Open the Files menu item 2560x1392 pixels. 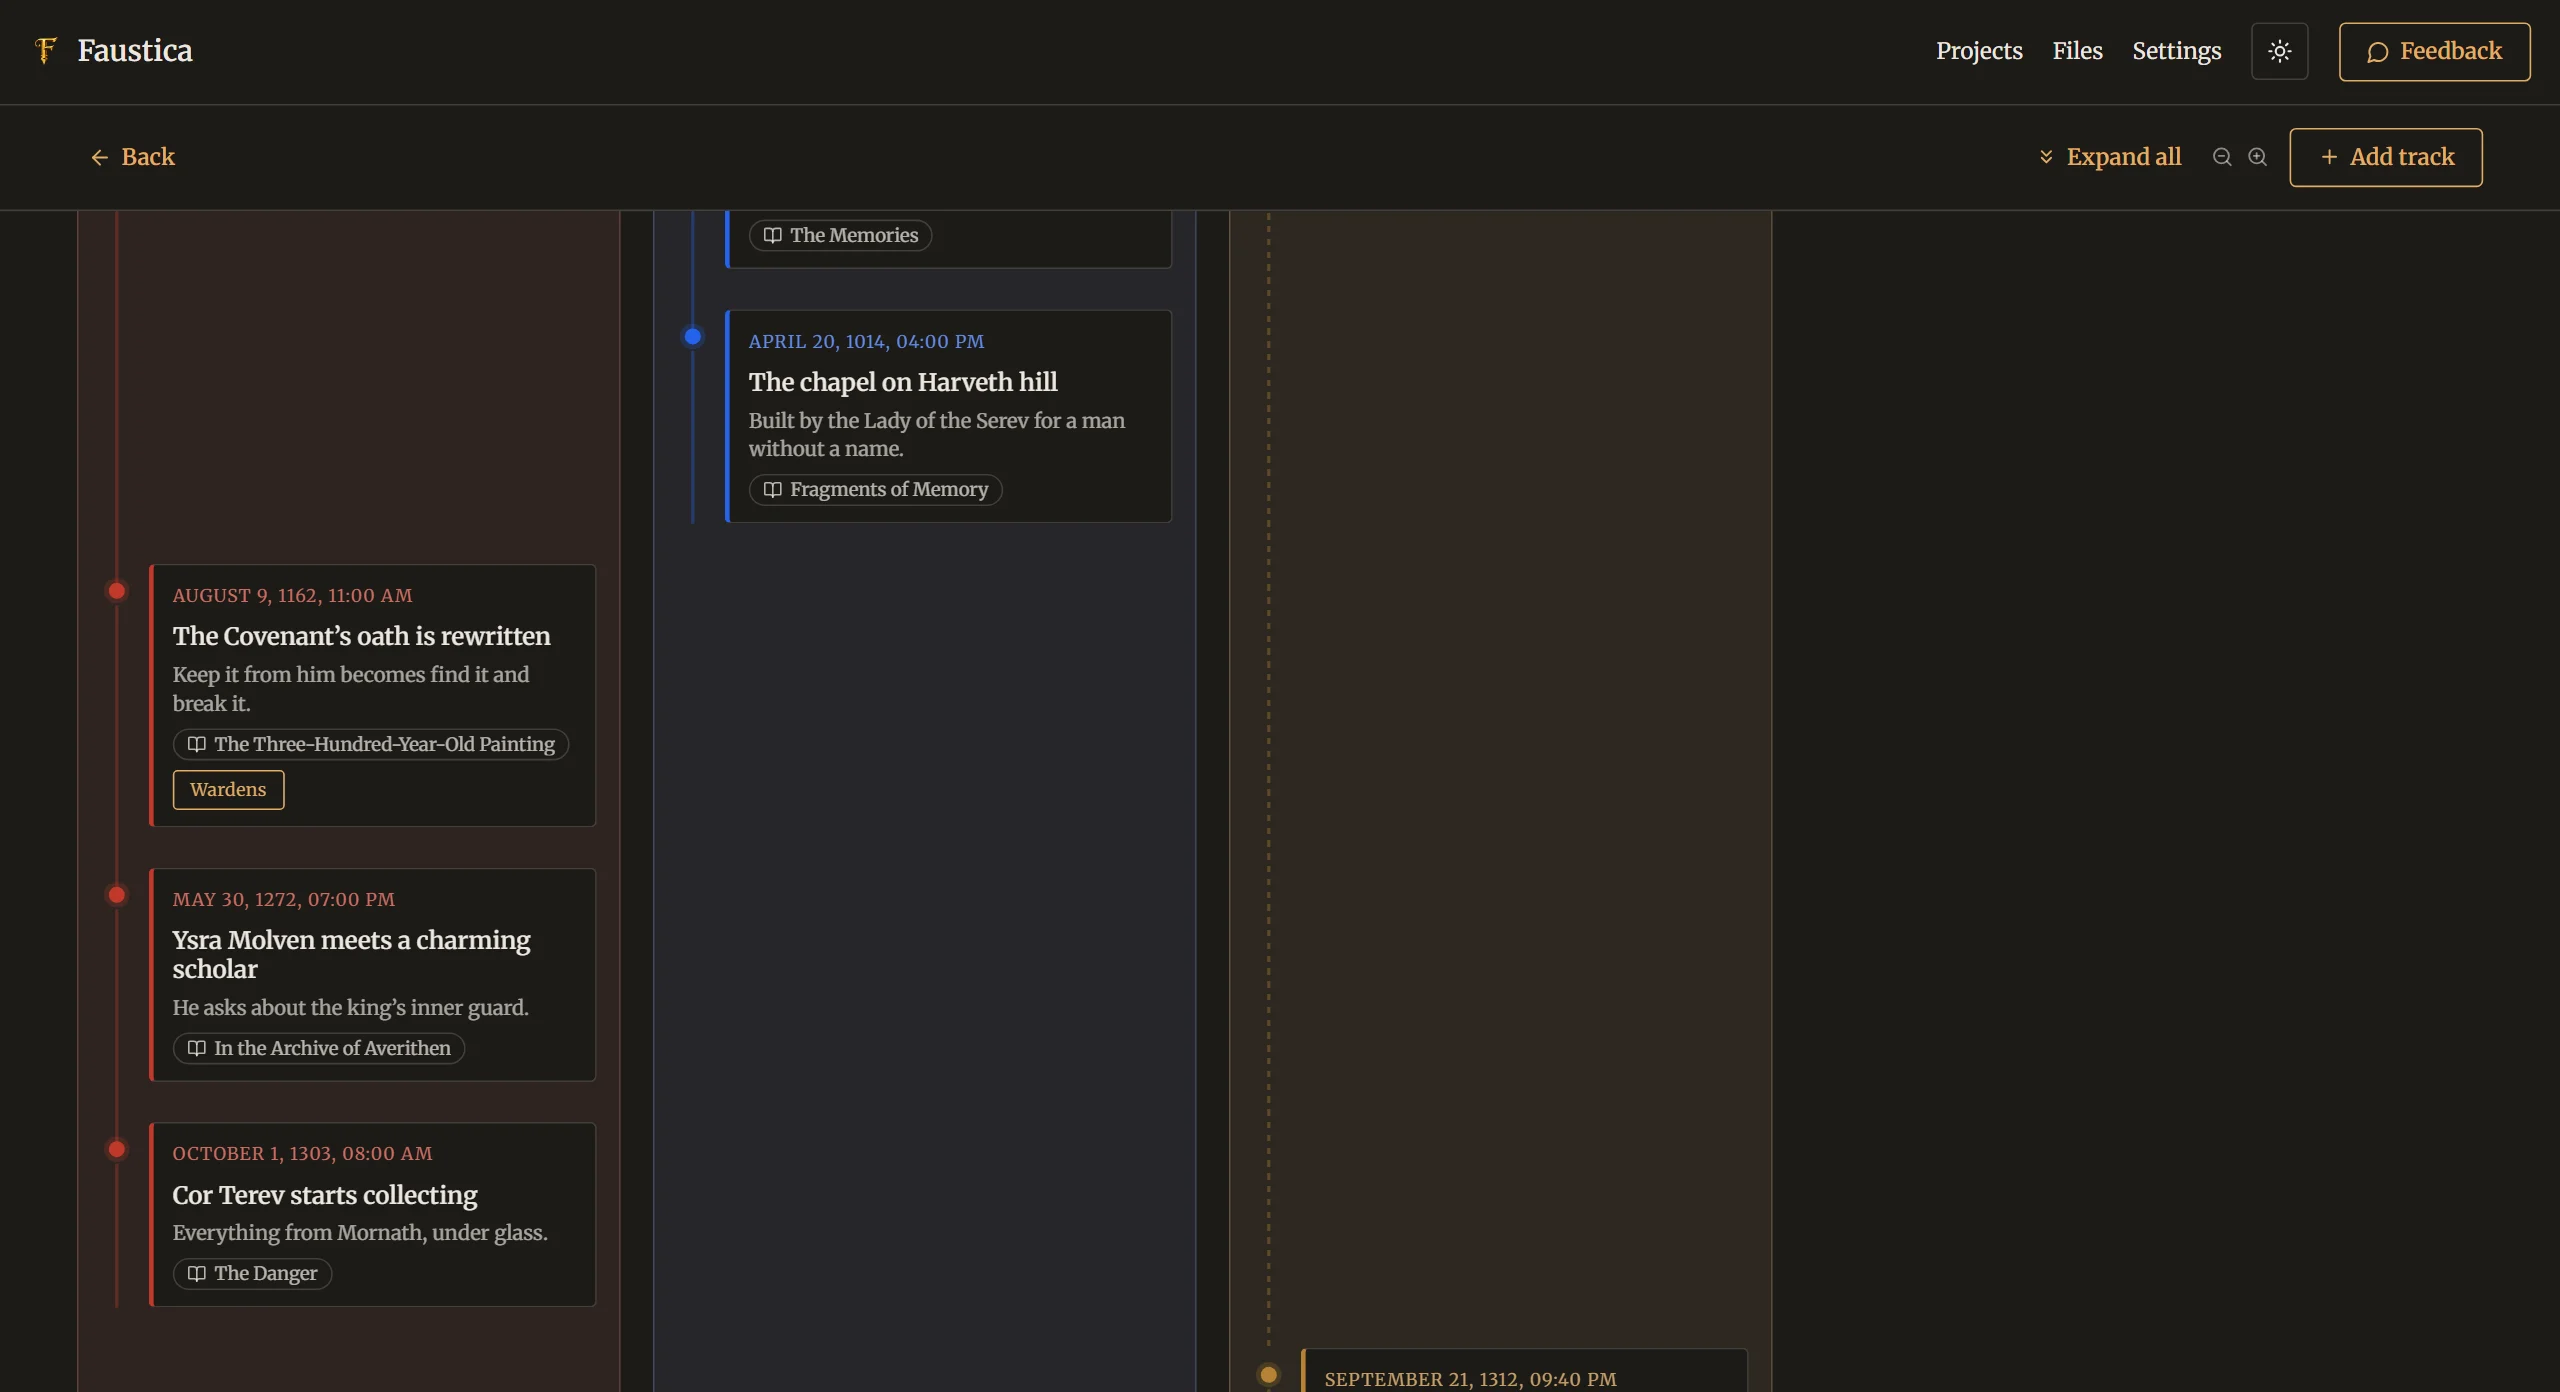pyautogui.click(x=2077, y=51)
